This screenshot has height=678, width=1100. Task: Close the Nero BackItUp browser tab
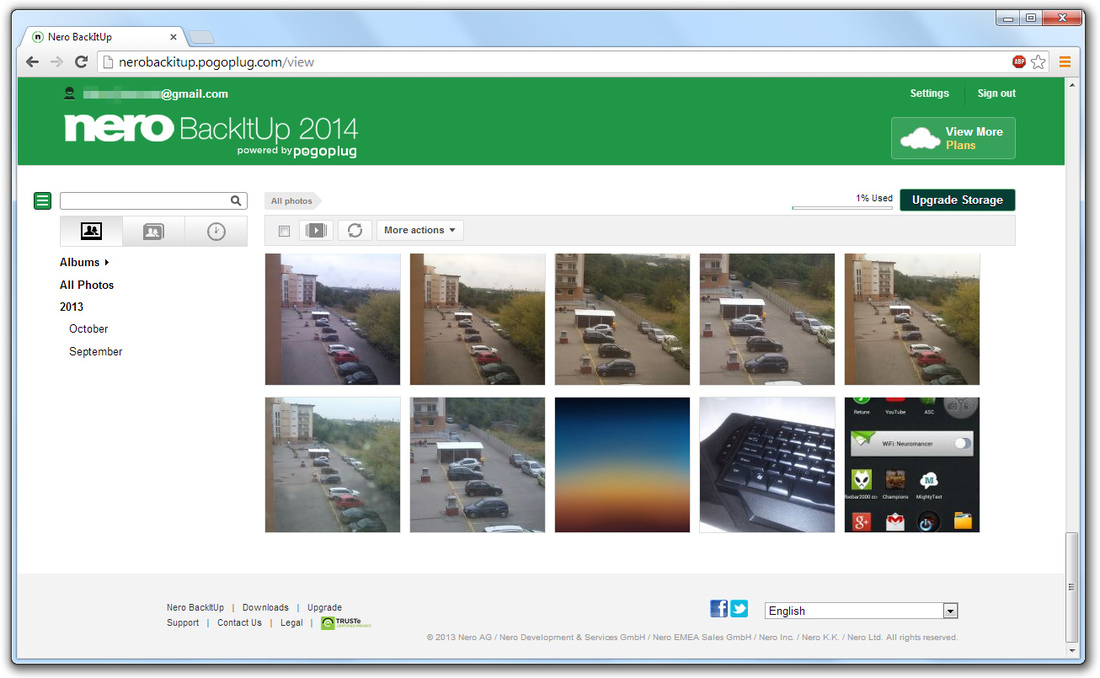click(x=173, y=36)
